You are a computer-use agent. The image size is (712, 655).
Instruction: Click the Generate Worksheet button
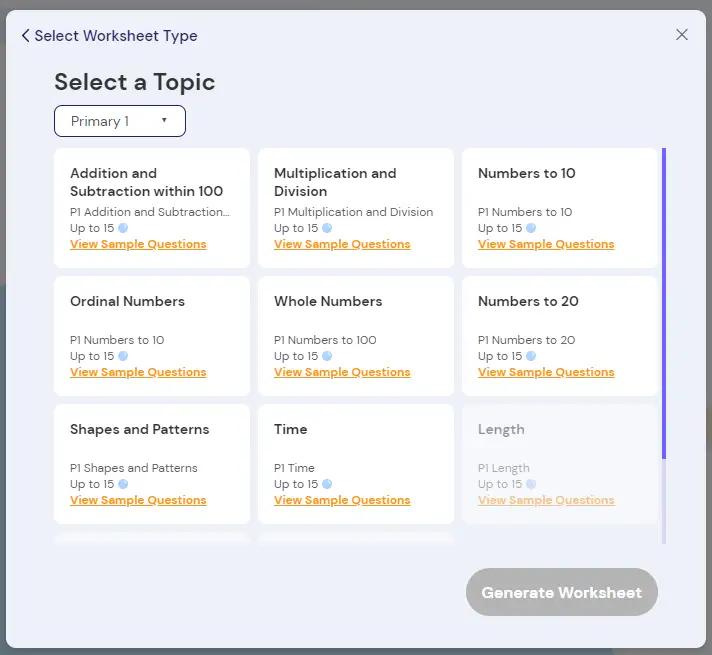point(562,592)
